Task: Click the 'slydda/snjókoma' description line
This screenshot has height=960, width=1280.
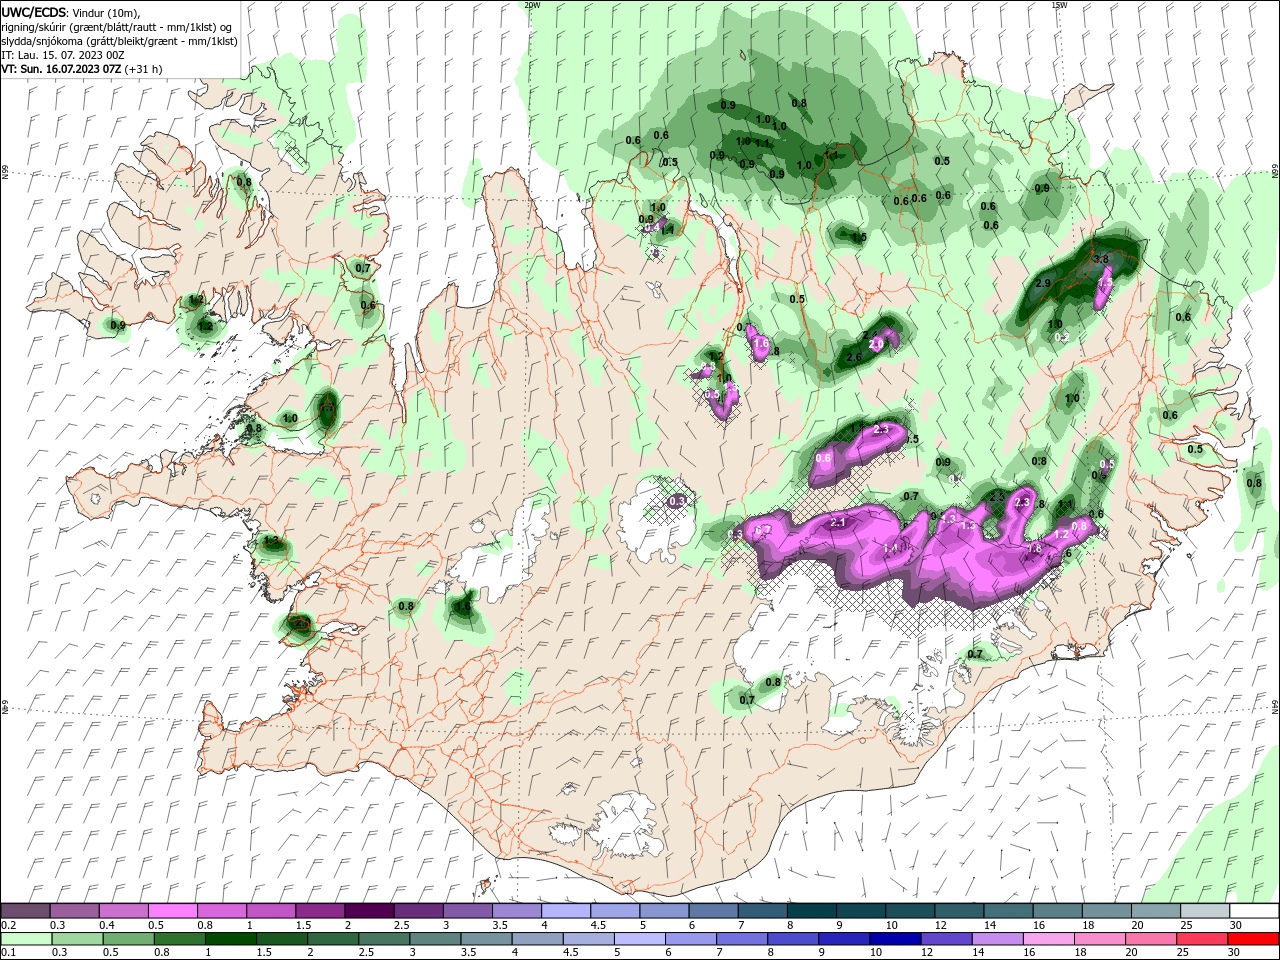Action: pyautogui.click(x=119, y=41)
